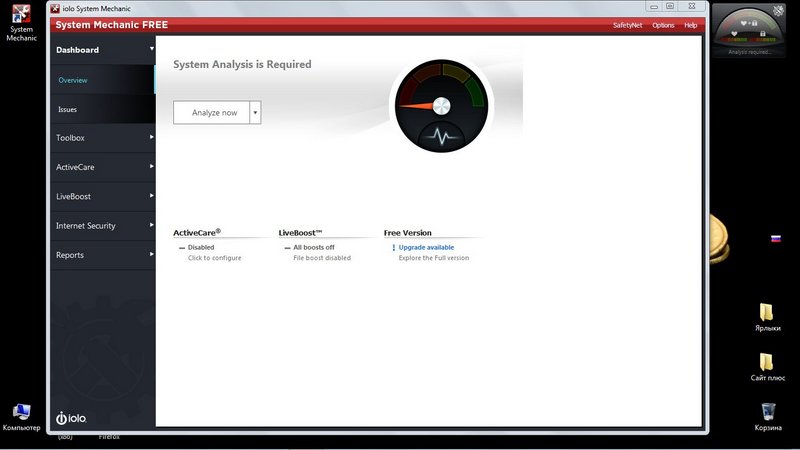800x450 pixels.
Task: Click the Russian flag language indicator
Action: 776,238
